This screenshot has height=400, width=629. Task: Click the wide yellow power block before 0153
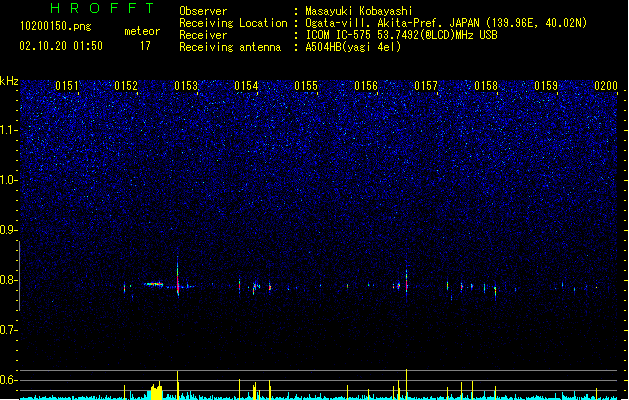(x=156, y=392)
